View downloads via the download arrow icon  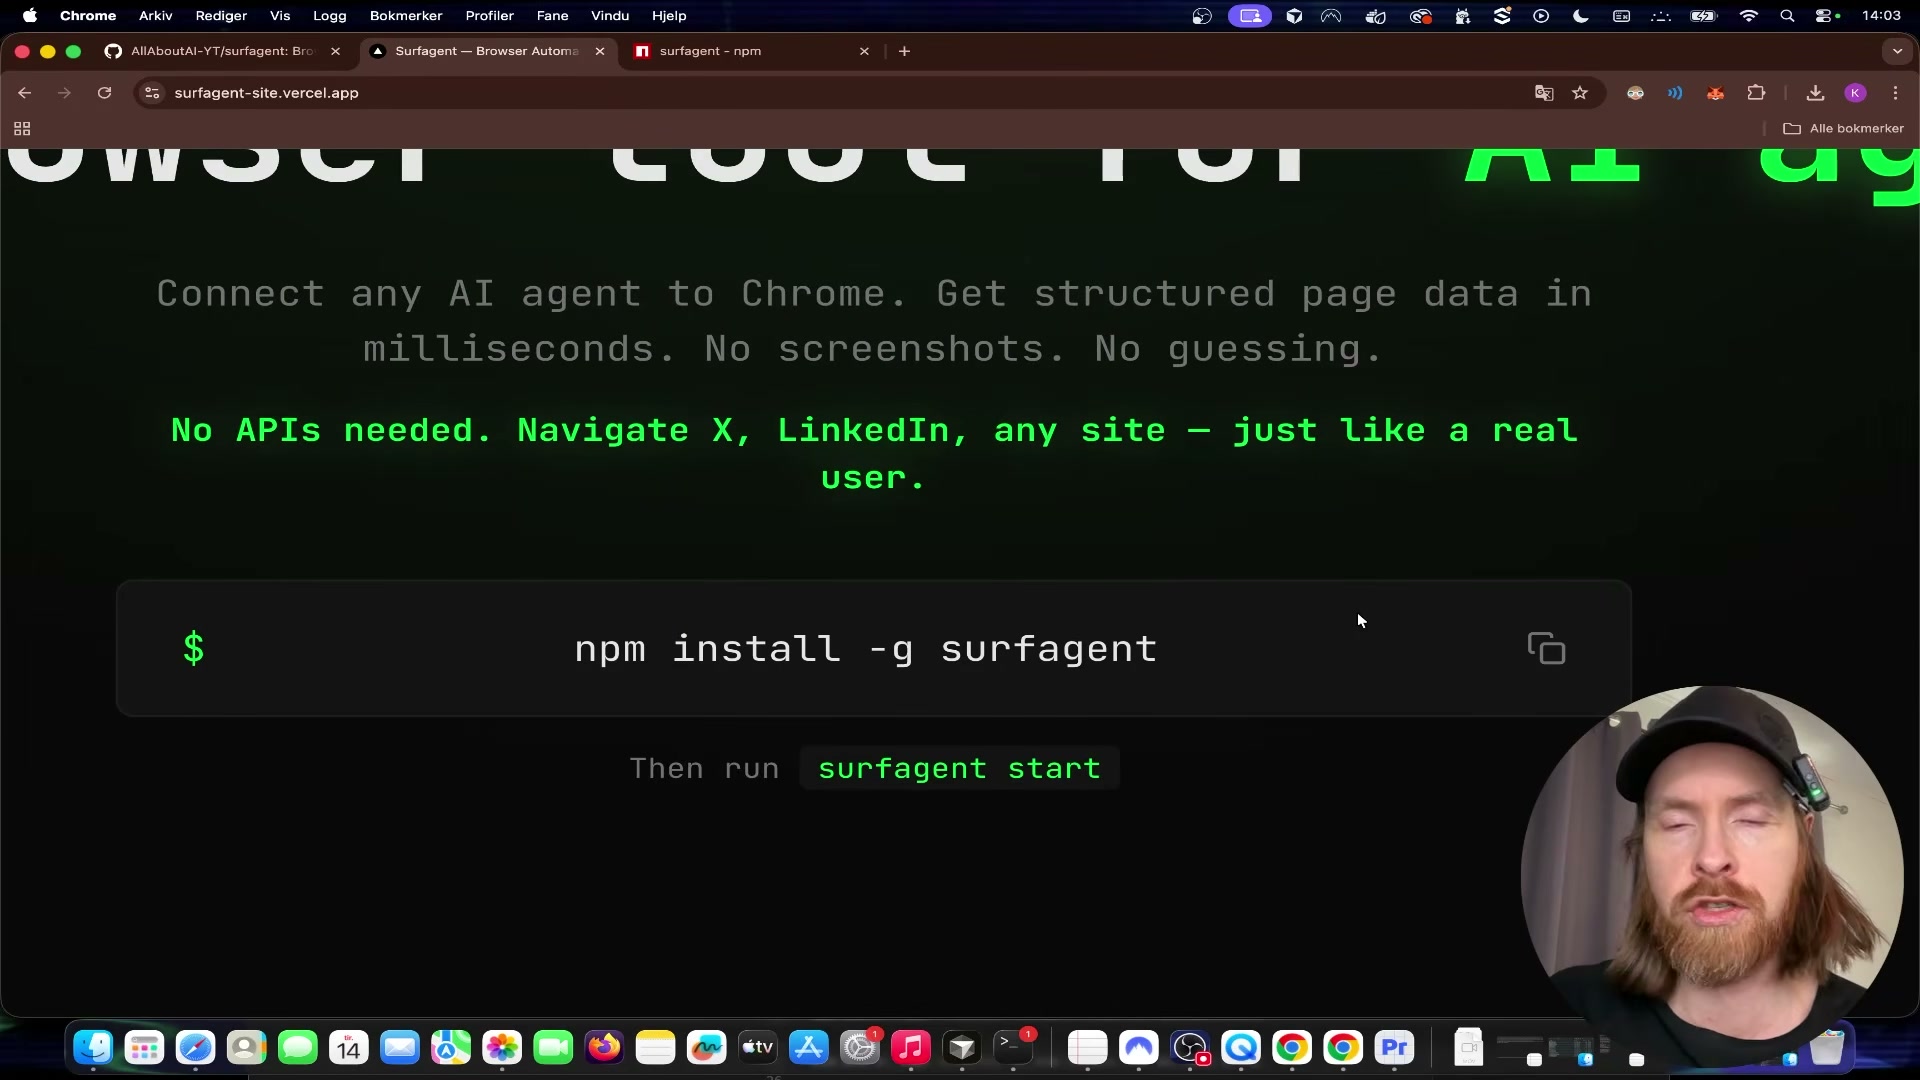(1815, 93)
